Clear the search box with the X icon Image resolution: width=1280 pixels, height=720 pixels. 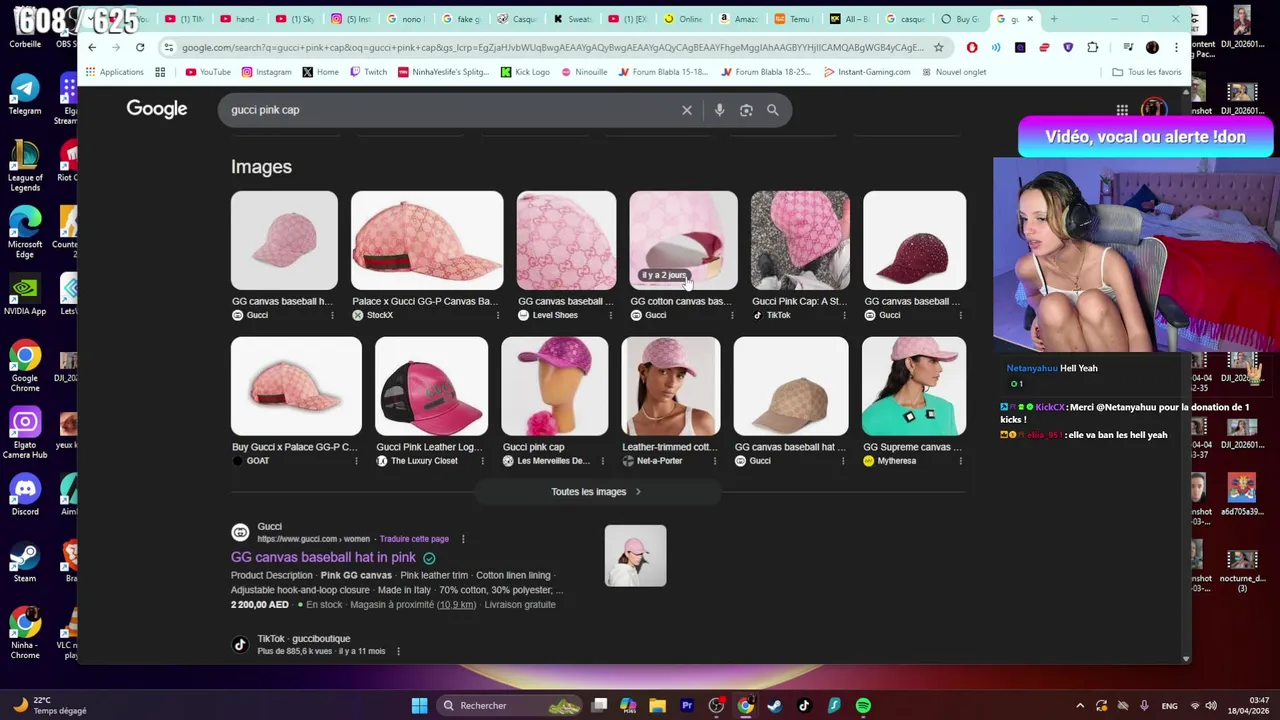687,110
